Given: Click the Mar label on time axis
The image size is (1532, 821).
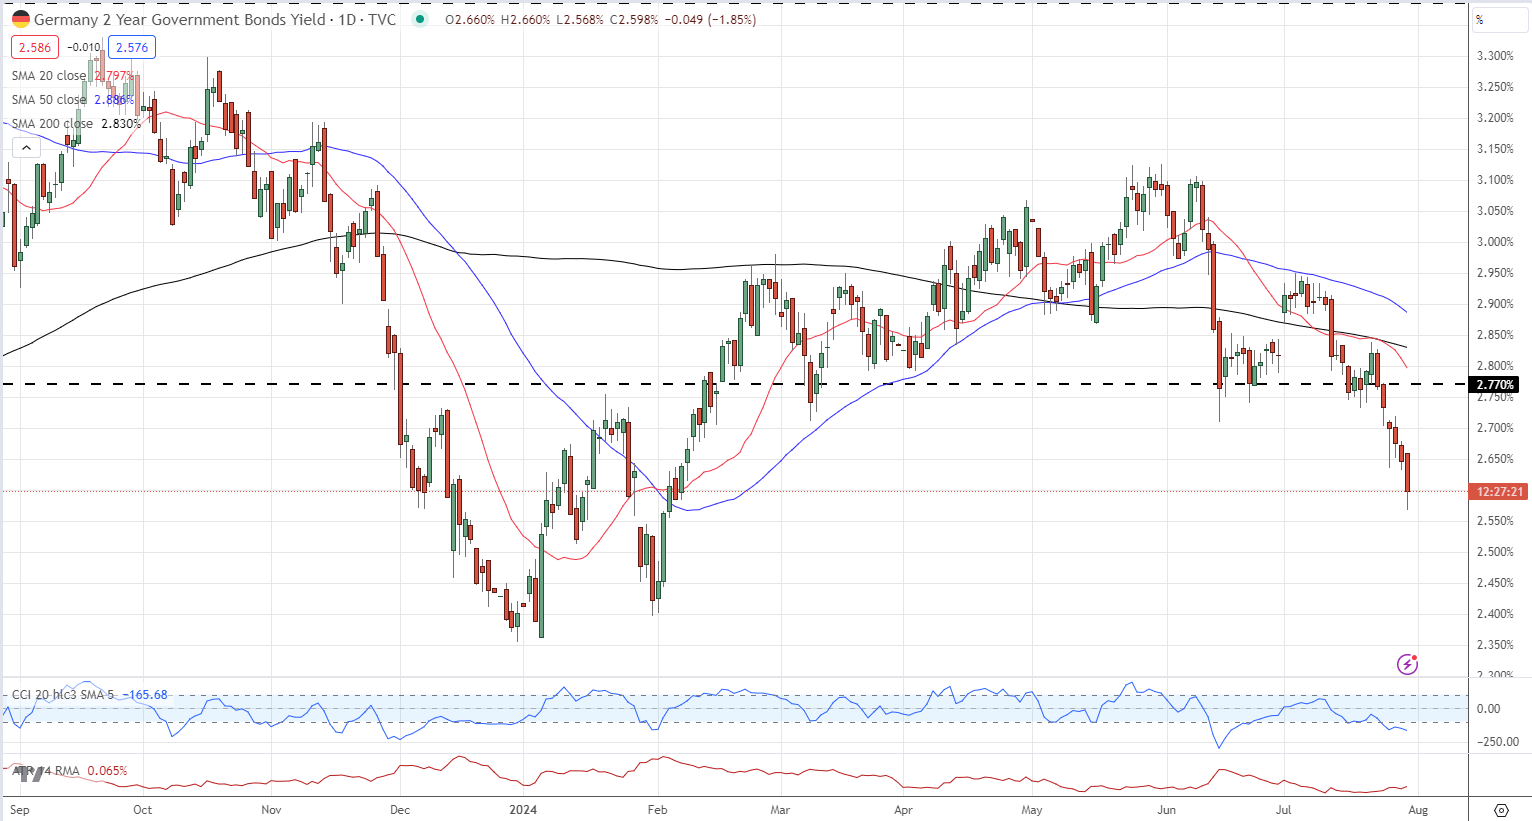Looking at the screenshot, I should click(780, 810).
